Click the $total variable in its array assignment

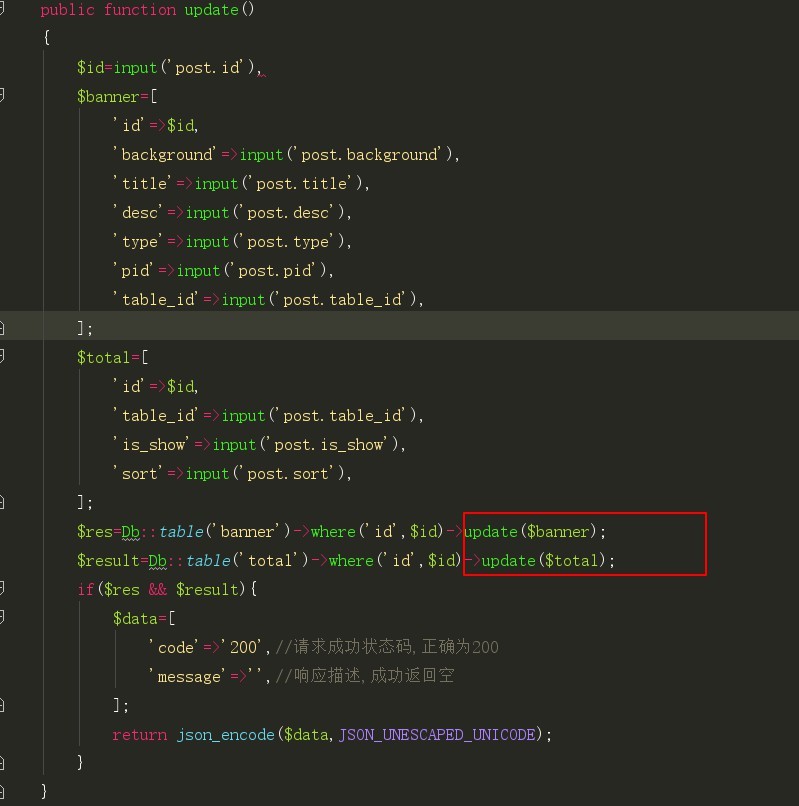tap(103, 357)
